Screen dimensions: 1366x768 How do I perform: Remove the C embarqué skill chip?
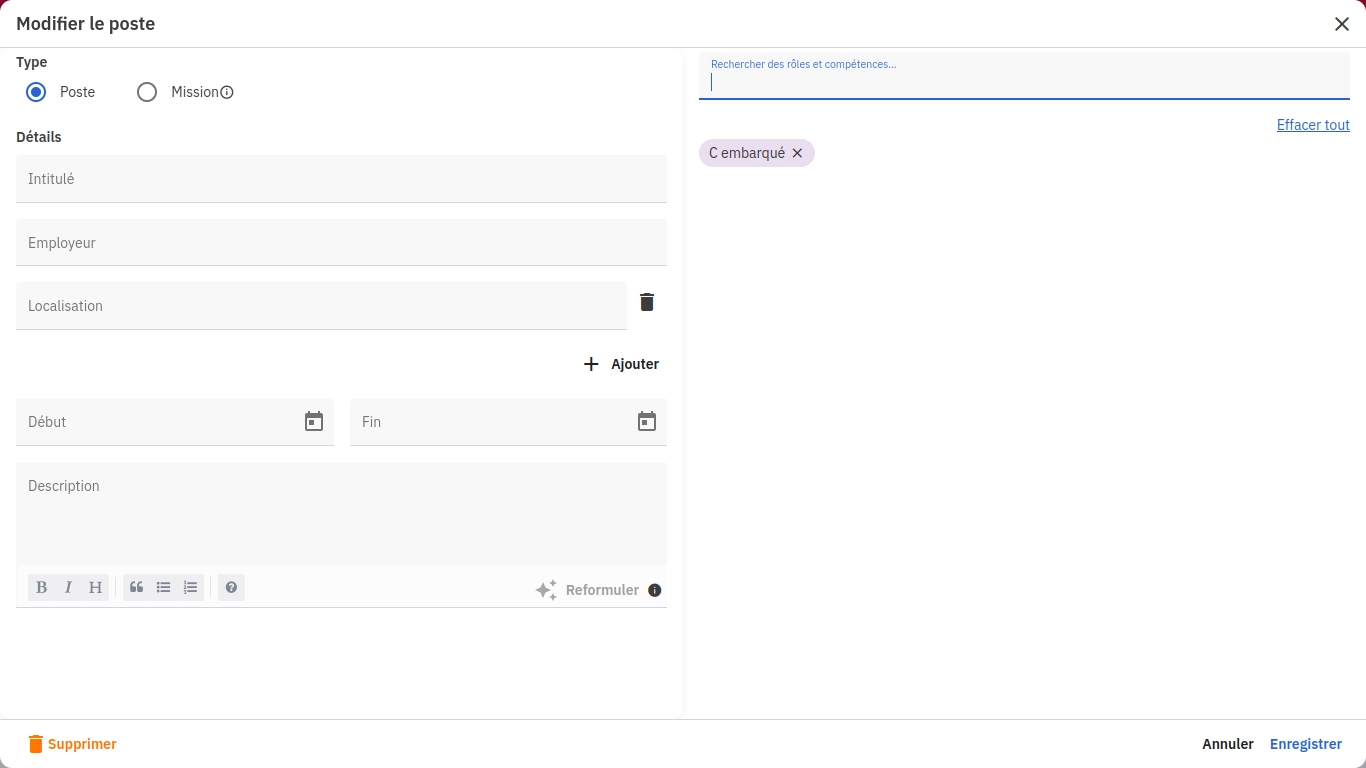pos(797,153)
